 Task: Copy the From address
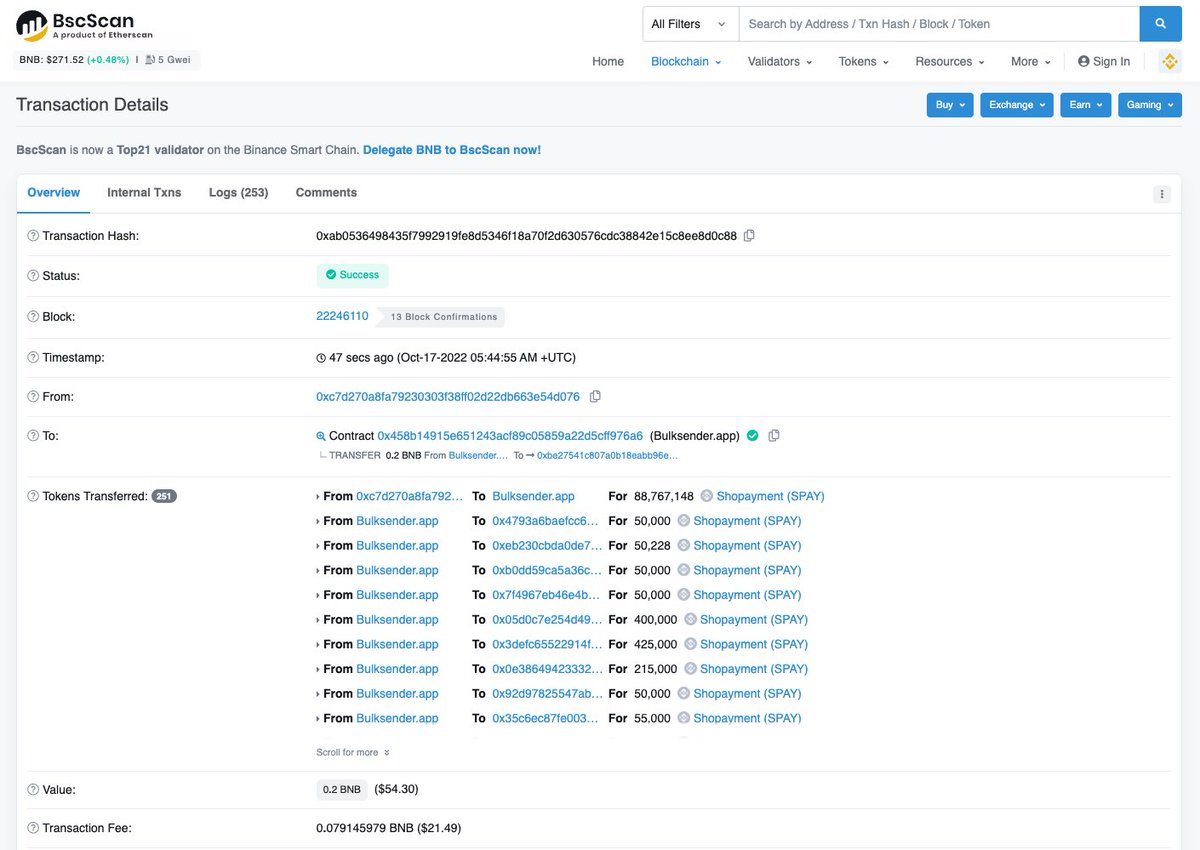(595, 397)
